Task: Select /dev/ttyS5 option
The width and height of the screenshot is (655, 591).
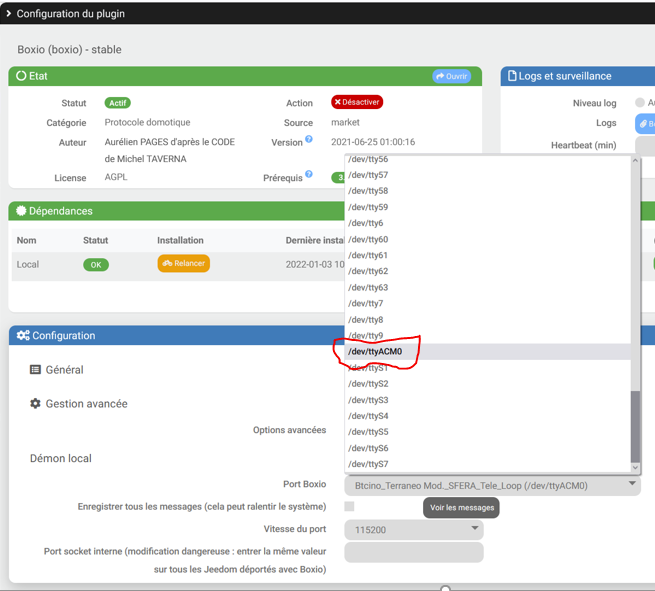Action: tap(487, 432)
